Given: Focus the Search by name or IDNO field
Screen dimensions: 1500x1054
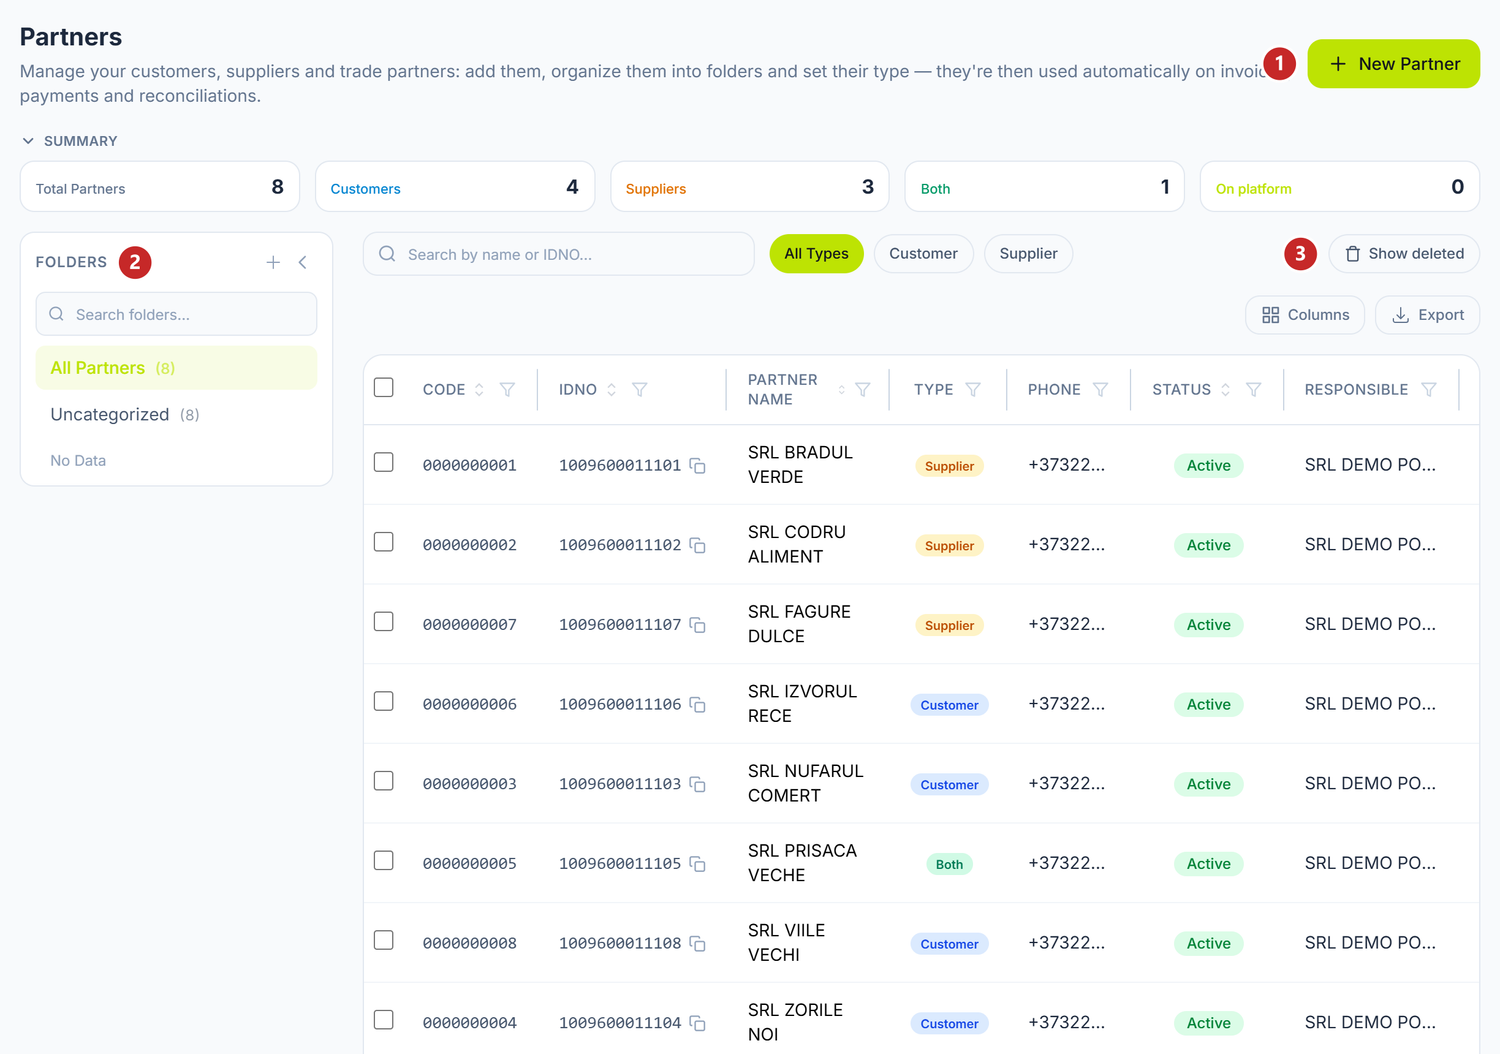Looking at the screenshot, I should [x=559, y=254].
